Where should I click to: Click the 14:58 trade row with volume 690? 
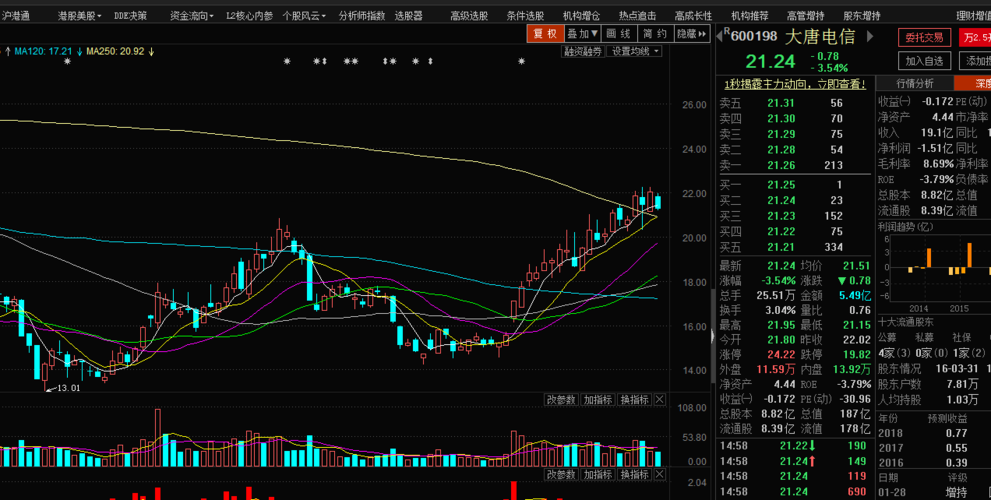click(x=795, y=491)
